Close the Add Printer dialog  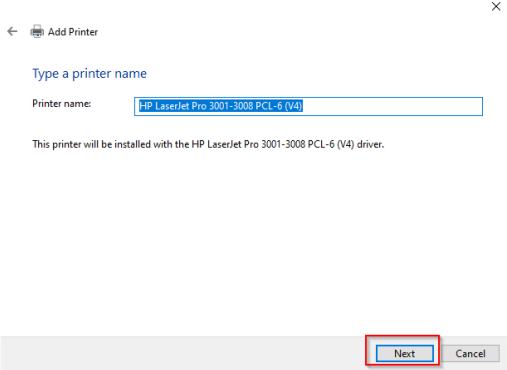tap(496, 6)
